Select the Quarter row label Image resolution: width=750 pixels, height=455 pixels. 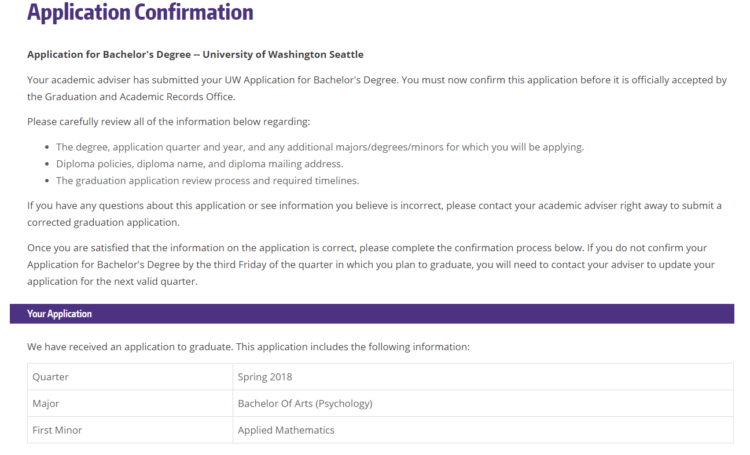50,377
